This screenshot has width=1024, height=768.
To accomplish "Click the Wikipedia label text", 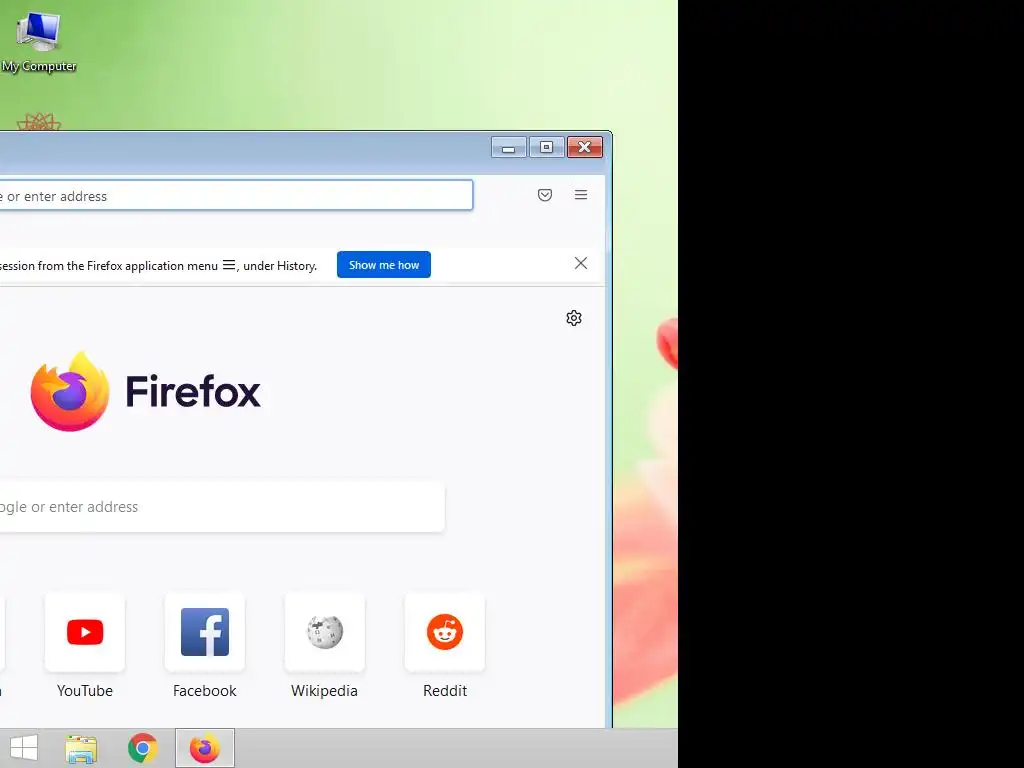I will coord(325,691).
